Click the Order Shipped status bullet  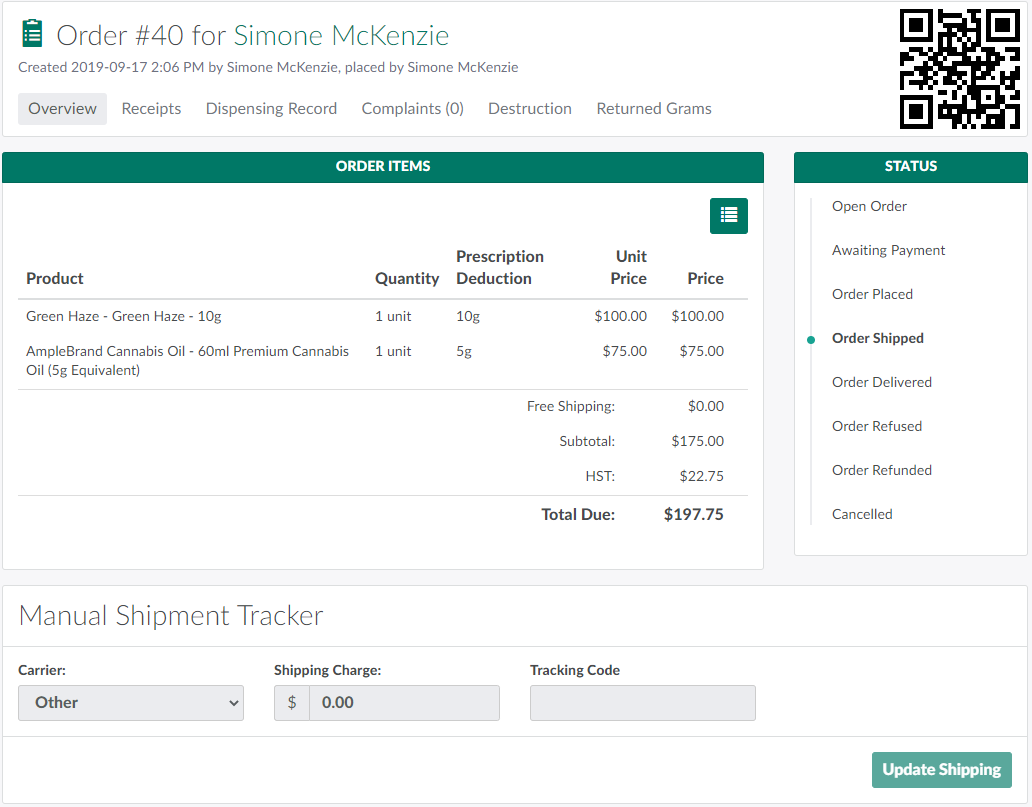(x=811, y=339)
